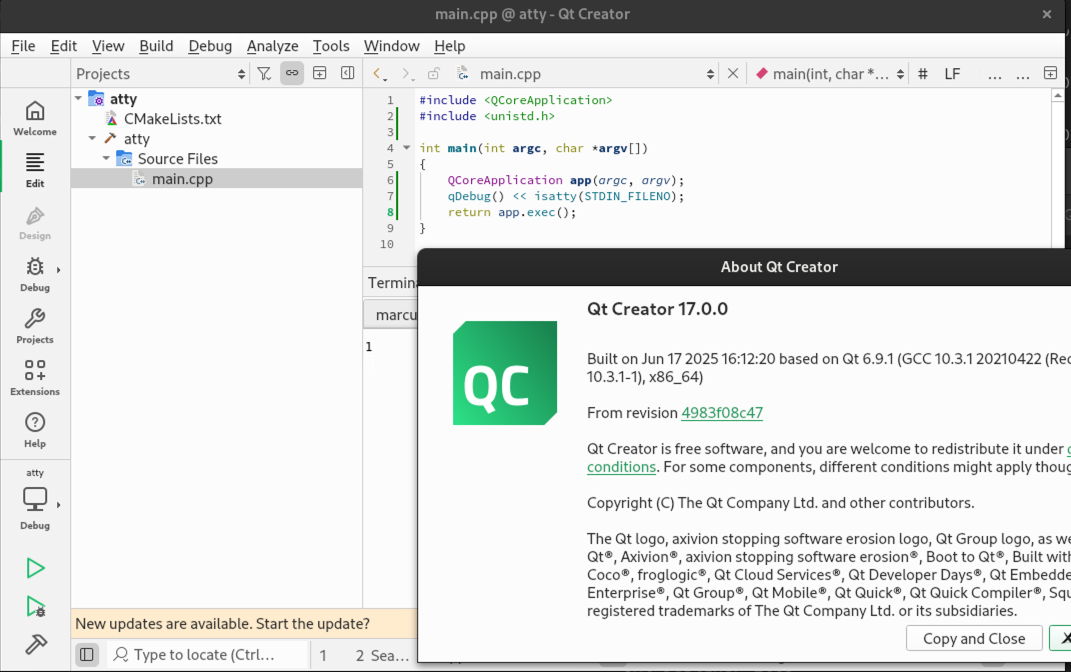Viewport: 1071px width, 672px height.
Task: Open the atty Debug kit selector
Action: (35, 499)
